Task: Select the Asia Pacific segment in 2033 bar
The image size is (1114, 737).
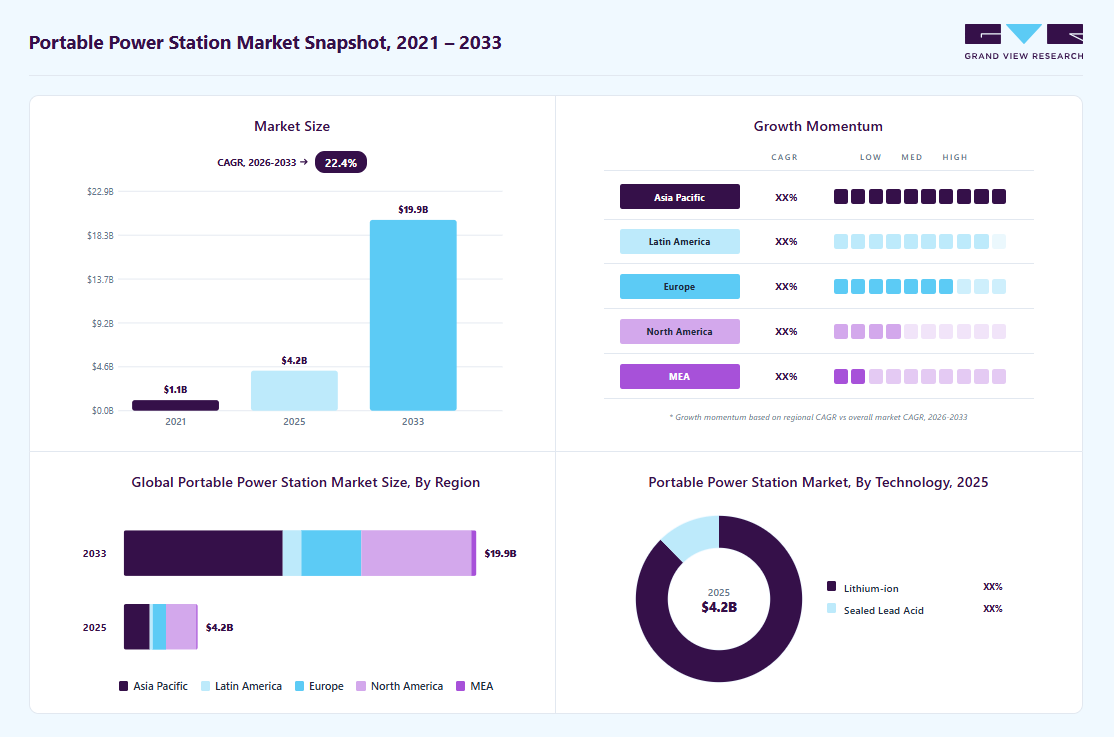Action: coord(203,553)
